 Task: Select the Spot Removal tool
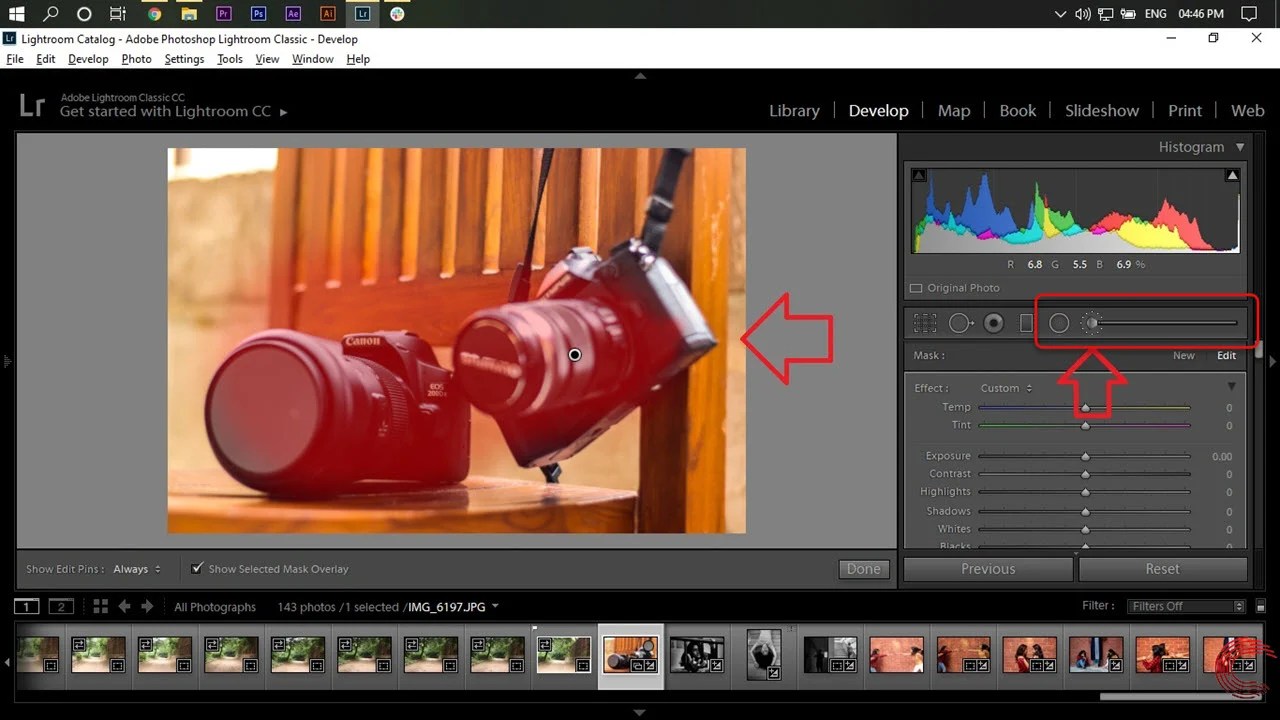coord(961,323)
